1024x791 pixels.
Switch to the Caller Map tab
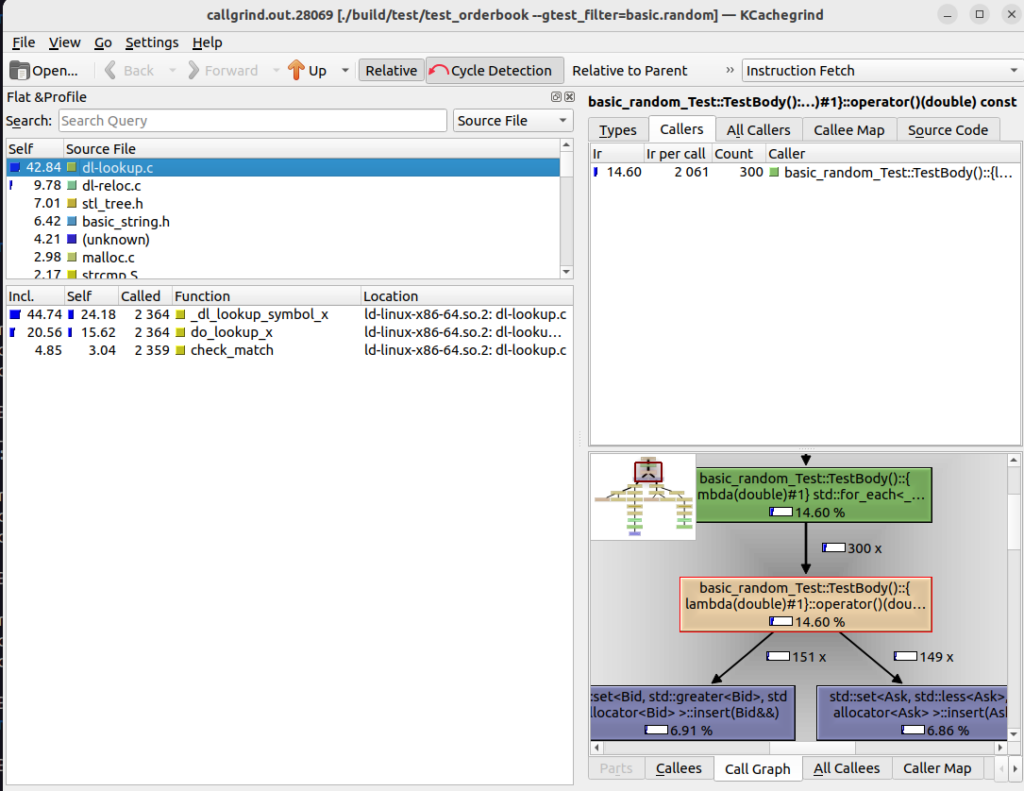coord(937,768)
